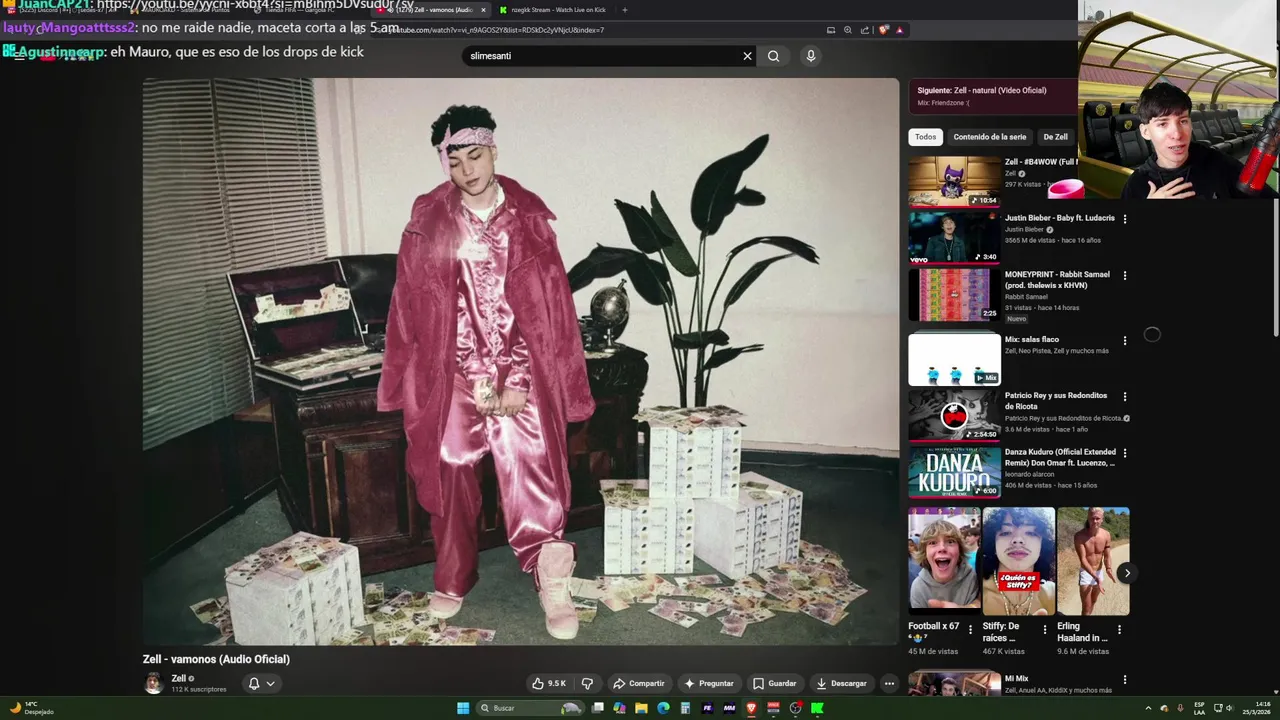Screen dimensions: 1280x720
Task: Open Zell channel avatar
Action: [x=153, y=683]
